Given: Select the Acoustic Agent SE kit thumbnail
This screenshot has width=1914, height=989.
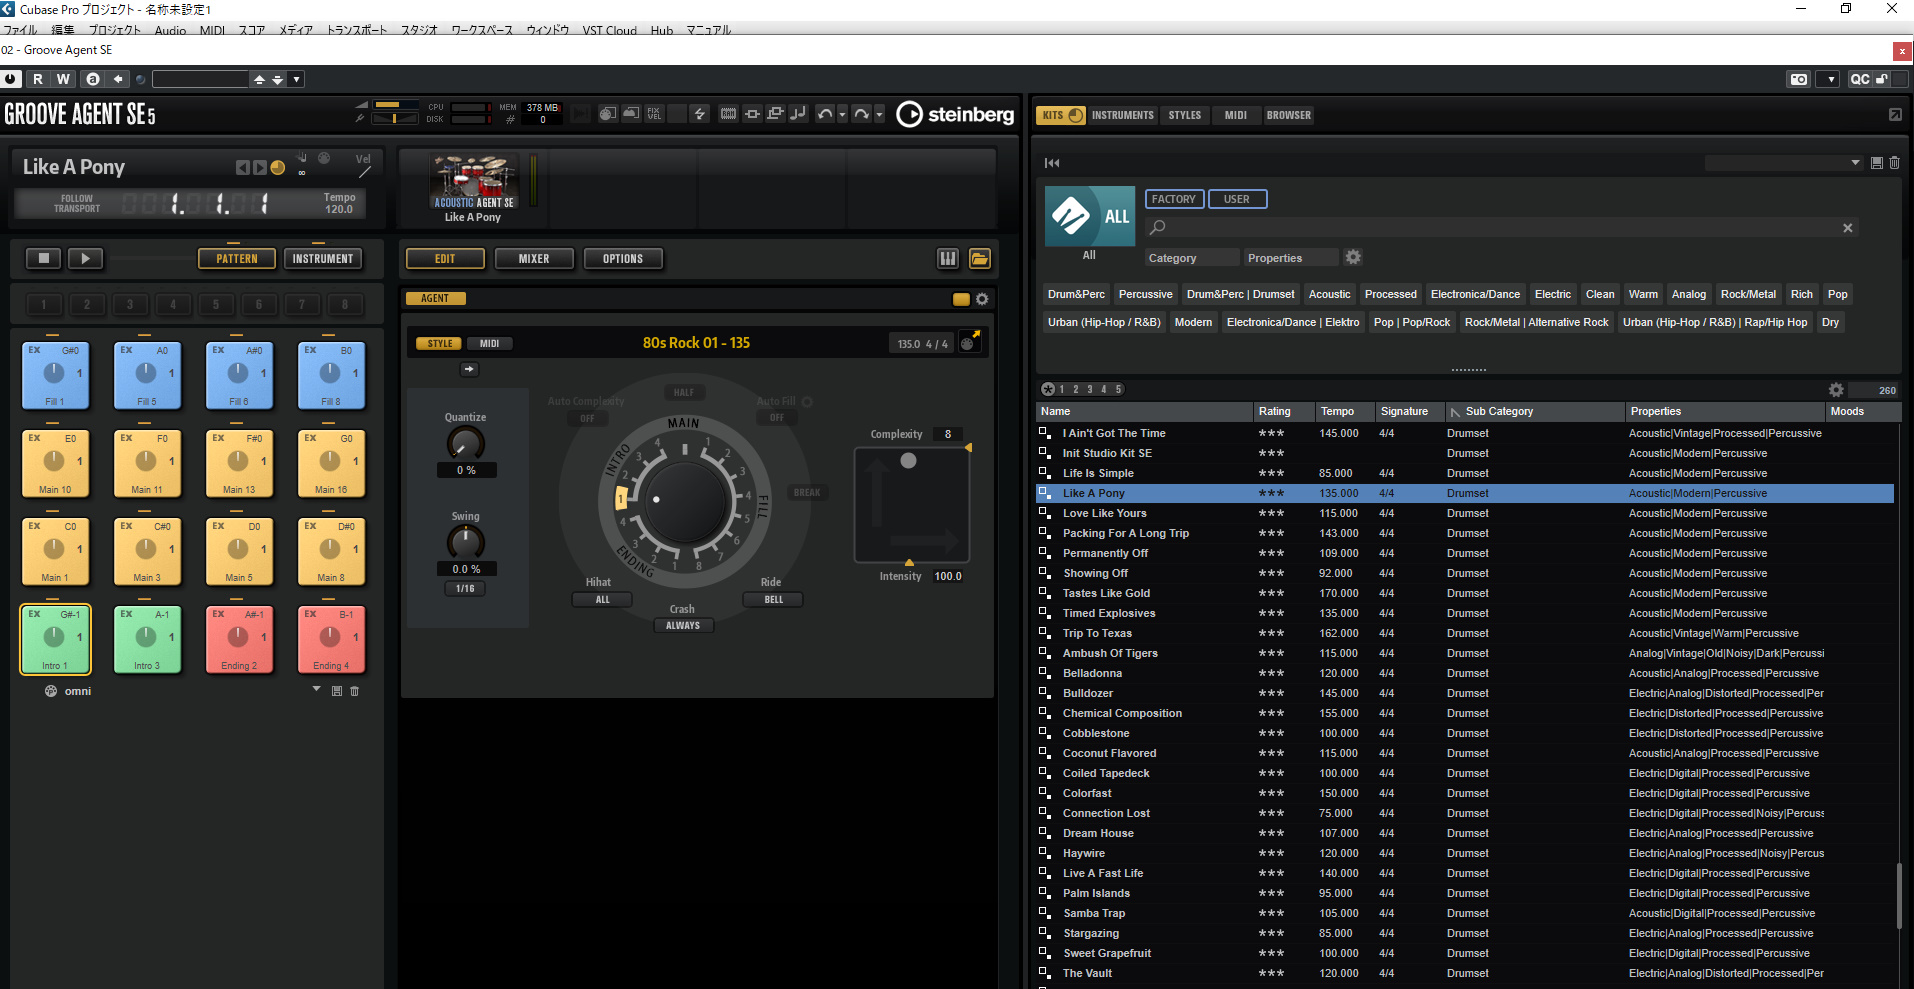Looking at the screenshot, I should (x=474, y=181).
